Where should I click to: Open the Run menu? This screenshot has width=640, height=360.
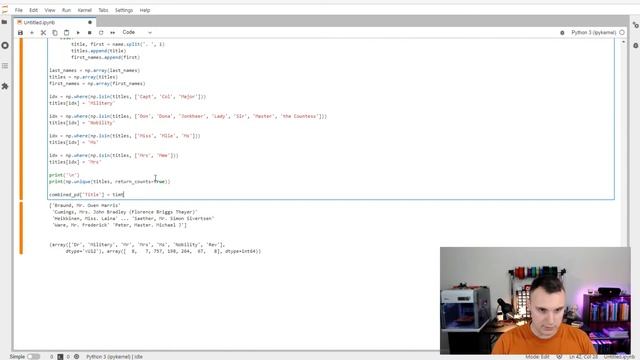point(67,10)
